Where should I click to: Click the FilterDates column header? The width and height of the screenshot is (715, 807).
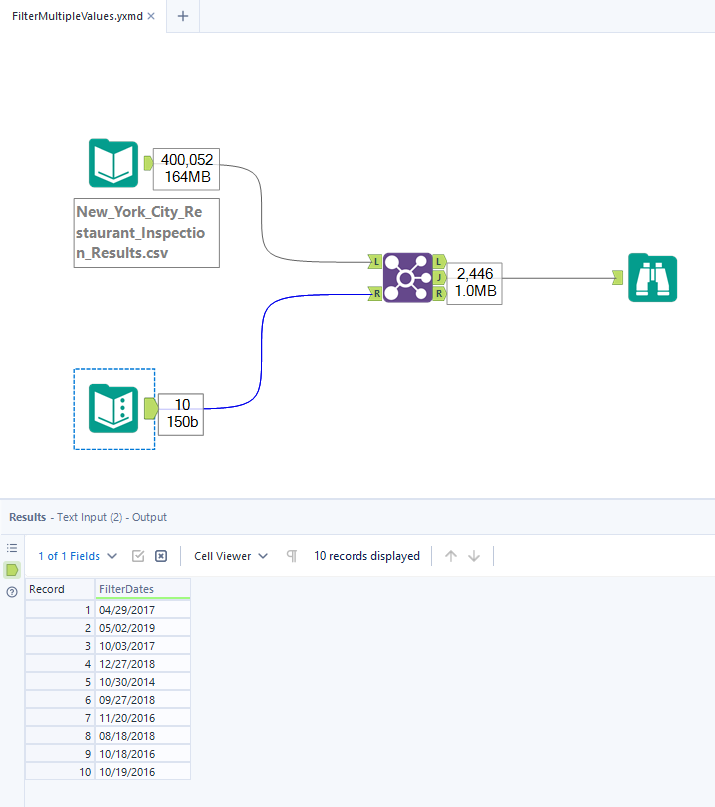tap(143, 589)
